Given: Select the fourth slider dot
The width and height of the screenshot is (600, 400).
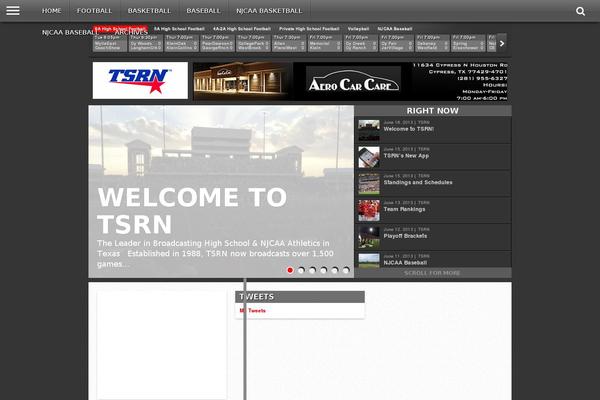Looking at the screenshot, I should (324, 270).
